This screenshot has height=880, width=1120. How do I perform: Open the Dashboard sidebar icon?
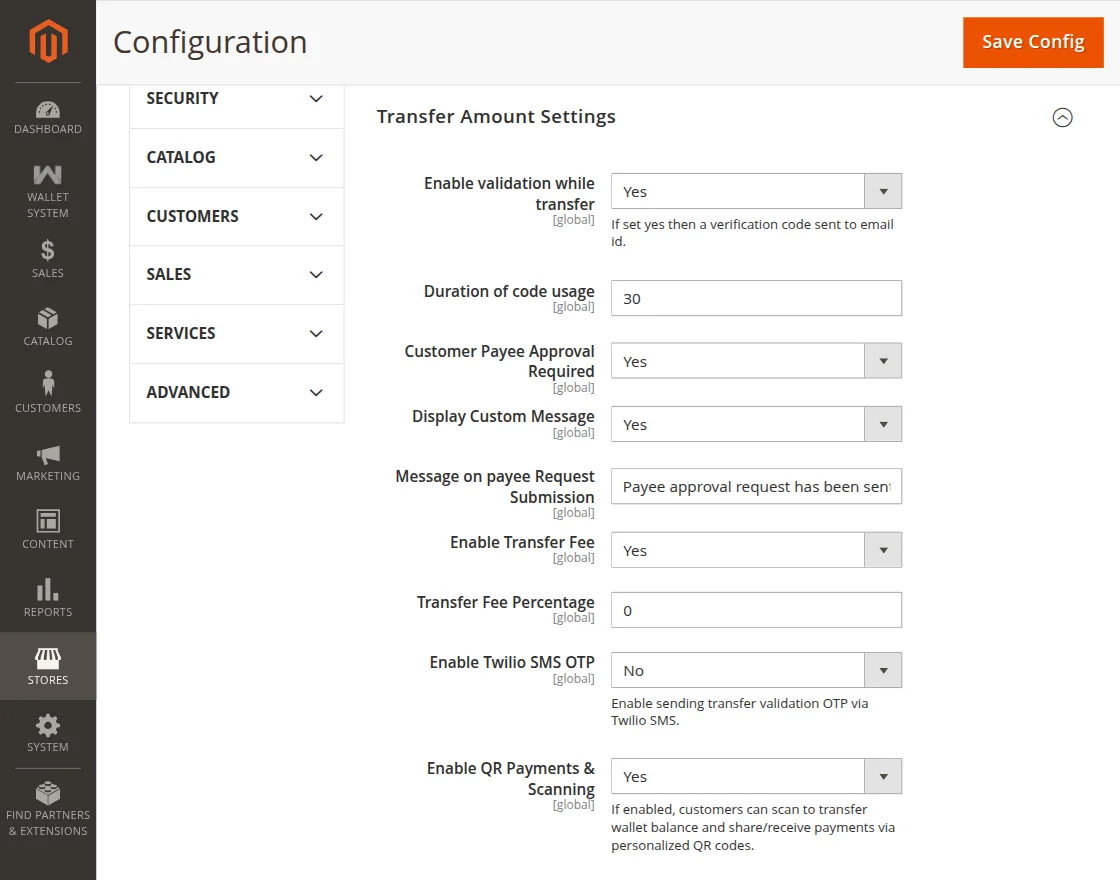pyautogui.click(x=48, y=109)
